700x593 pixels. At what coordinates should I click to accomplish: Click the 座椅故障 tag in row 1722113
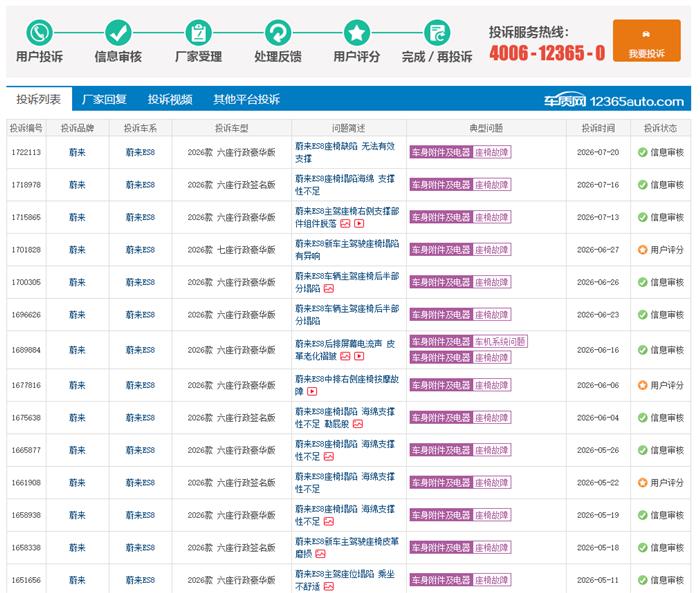492,152
